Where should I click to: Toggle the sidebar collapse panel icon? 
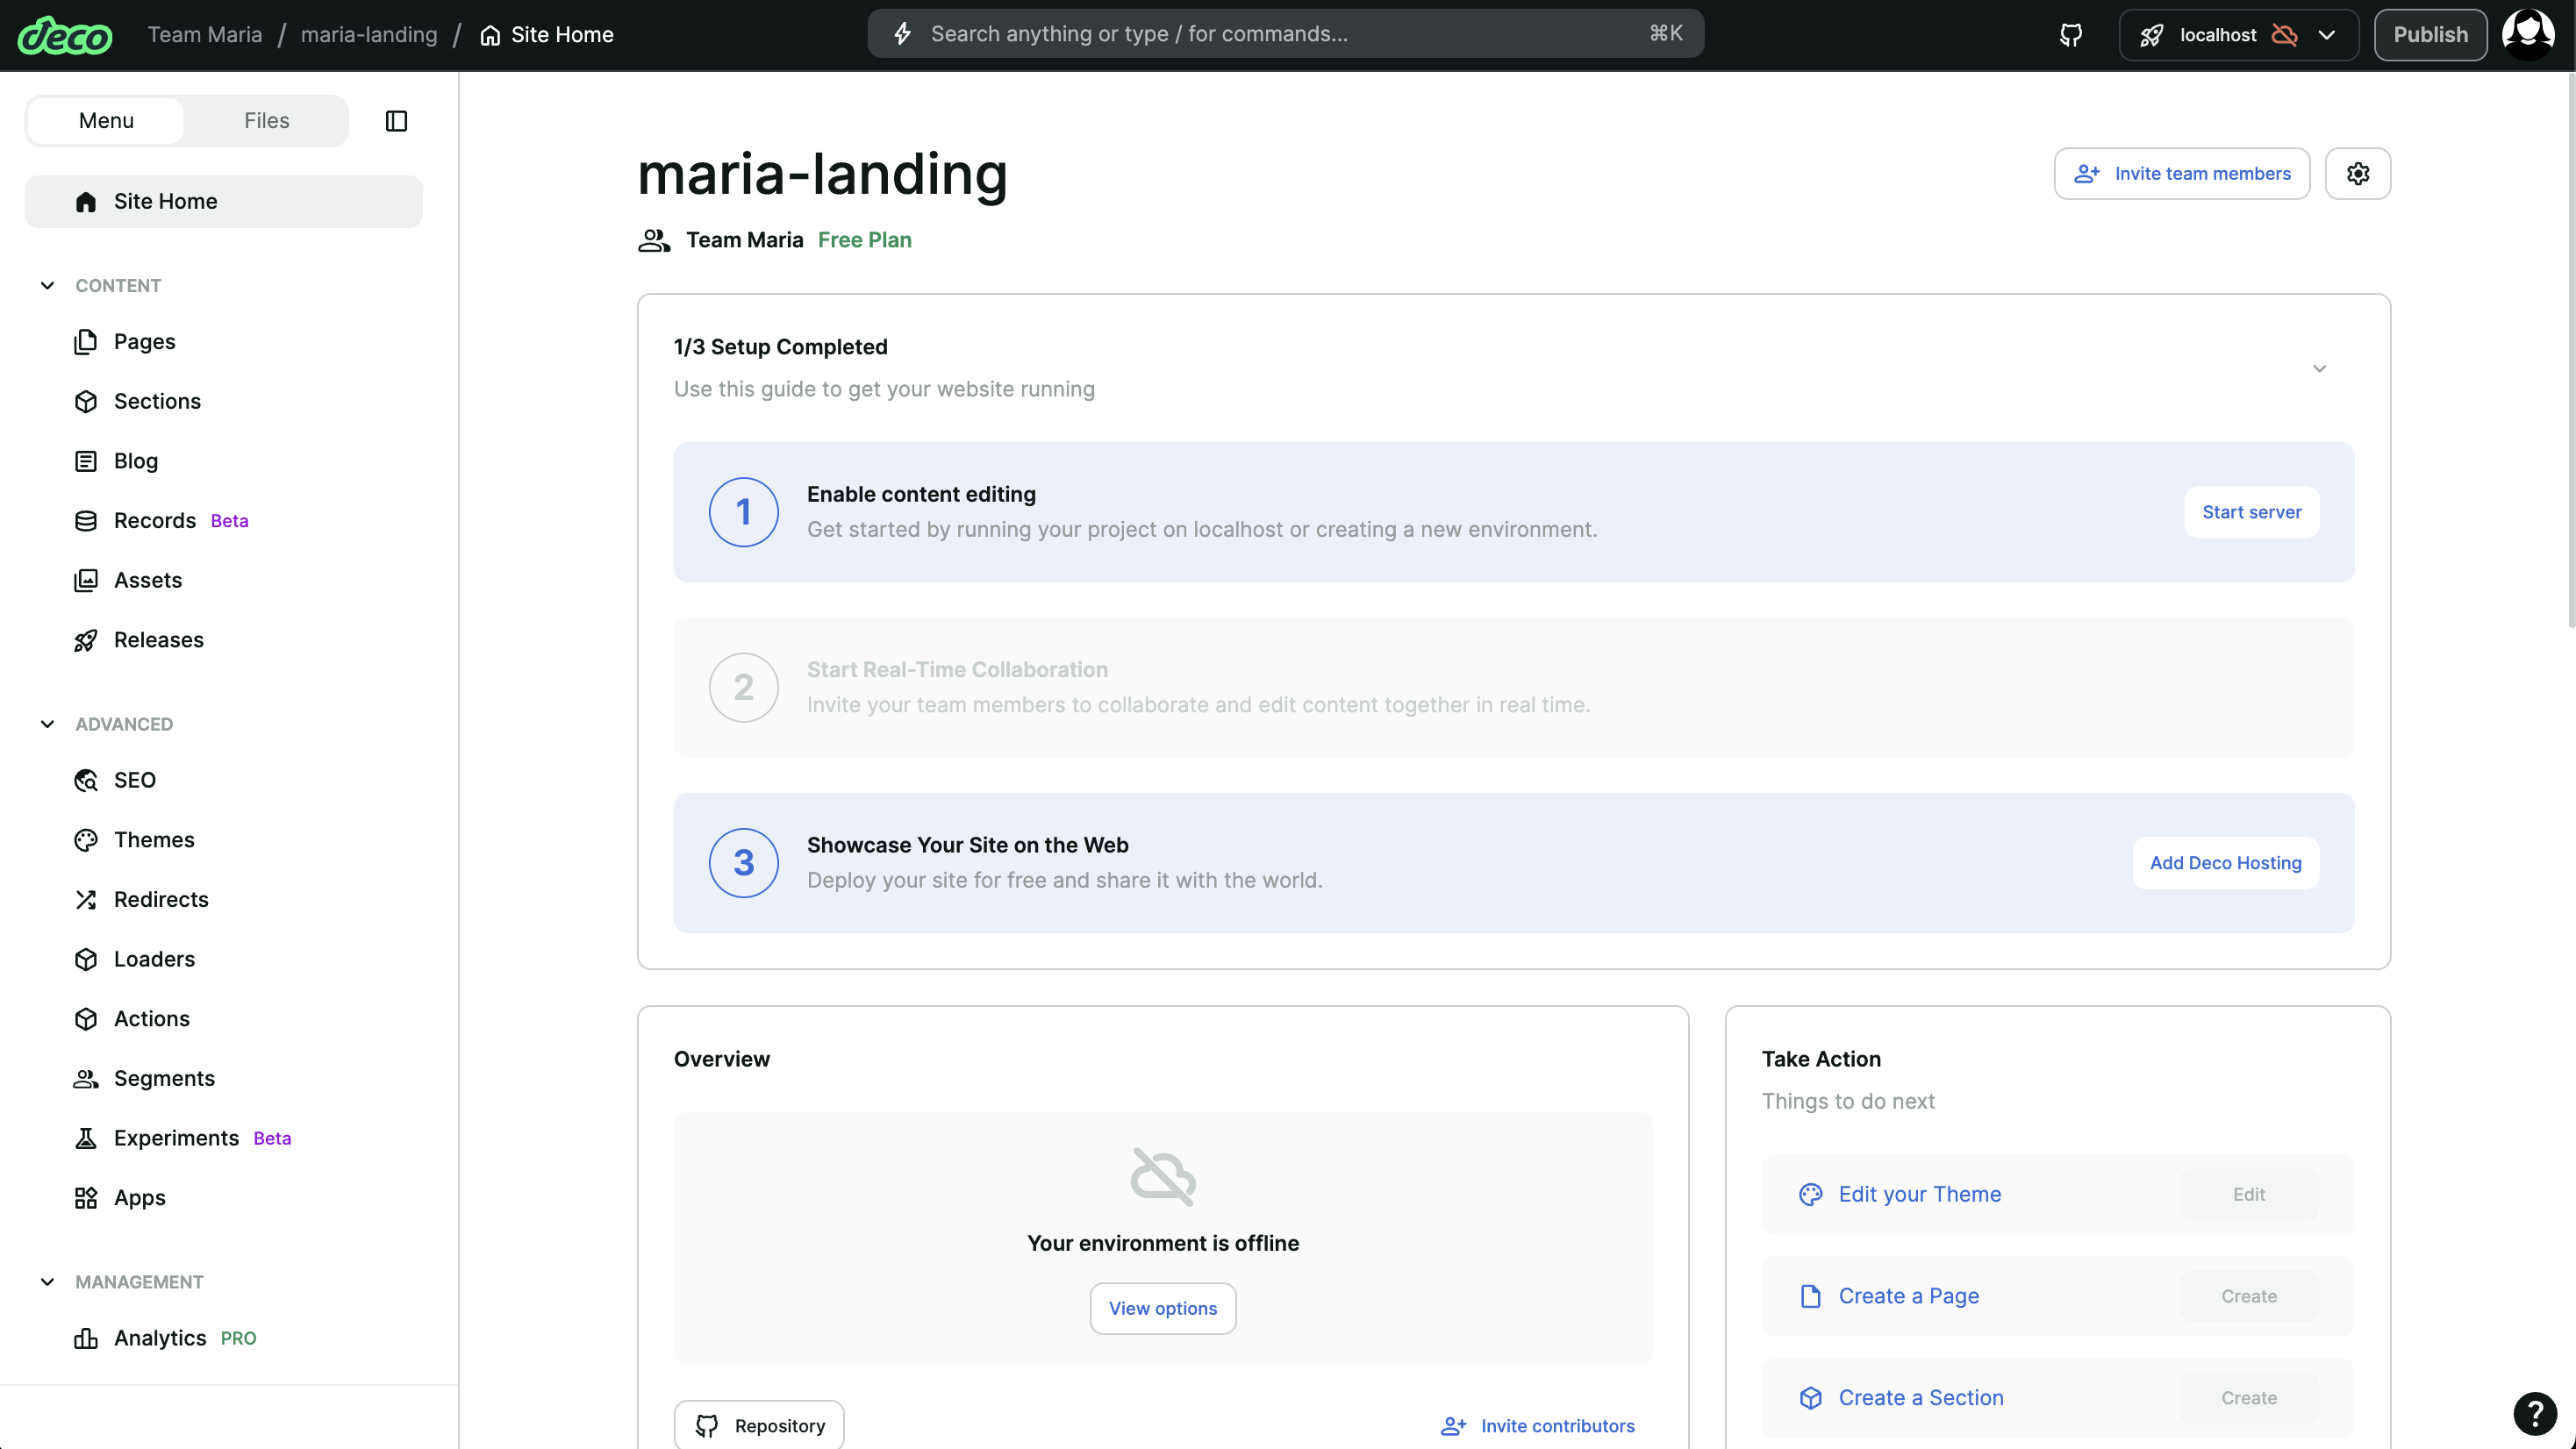click(396, 121)
